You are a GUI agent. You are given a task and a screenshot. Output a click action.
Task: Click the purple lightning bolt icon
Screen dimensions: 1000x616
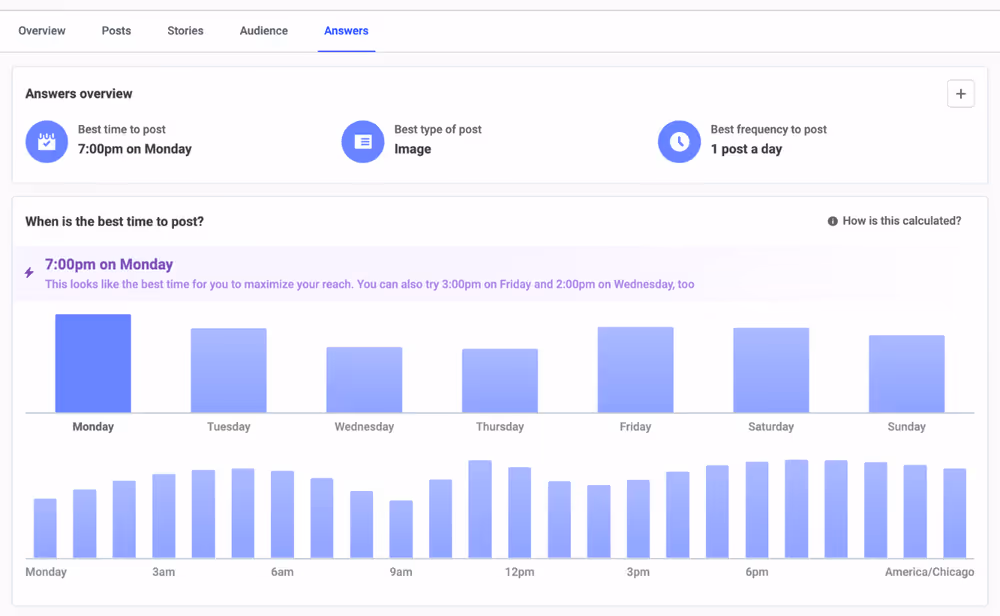(x=29, y=272)
